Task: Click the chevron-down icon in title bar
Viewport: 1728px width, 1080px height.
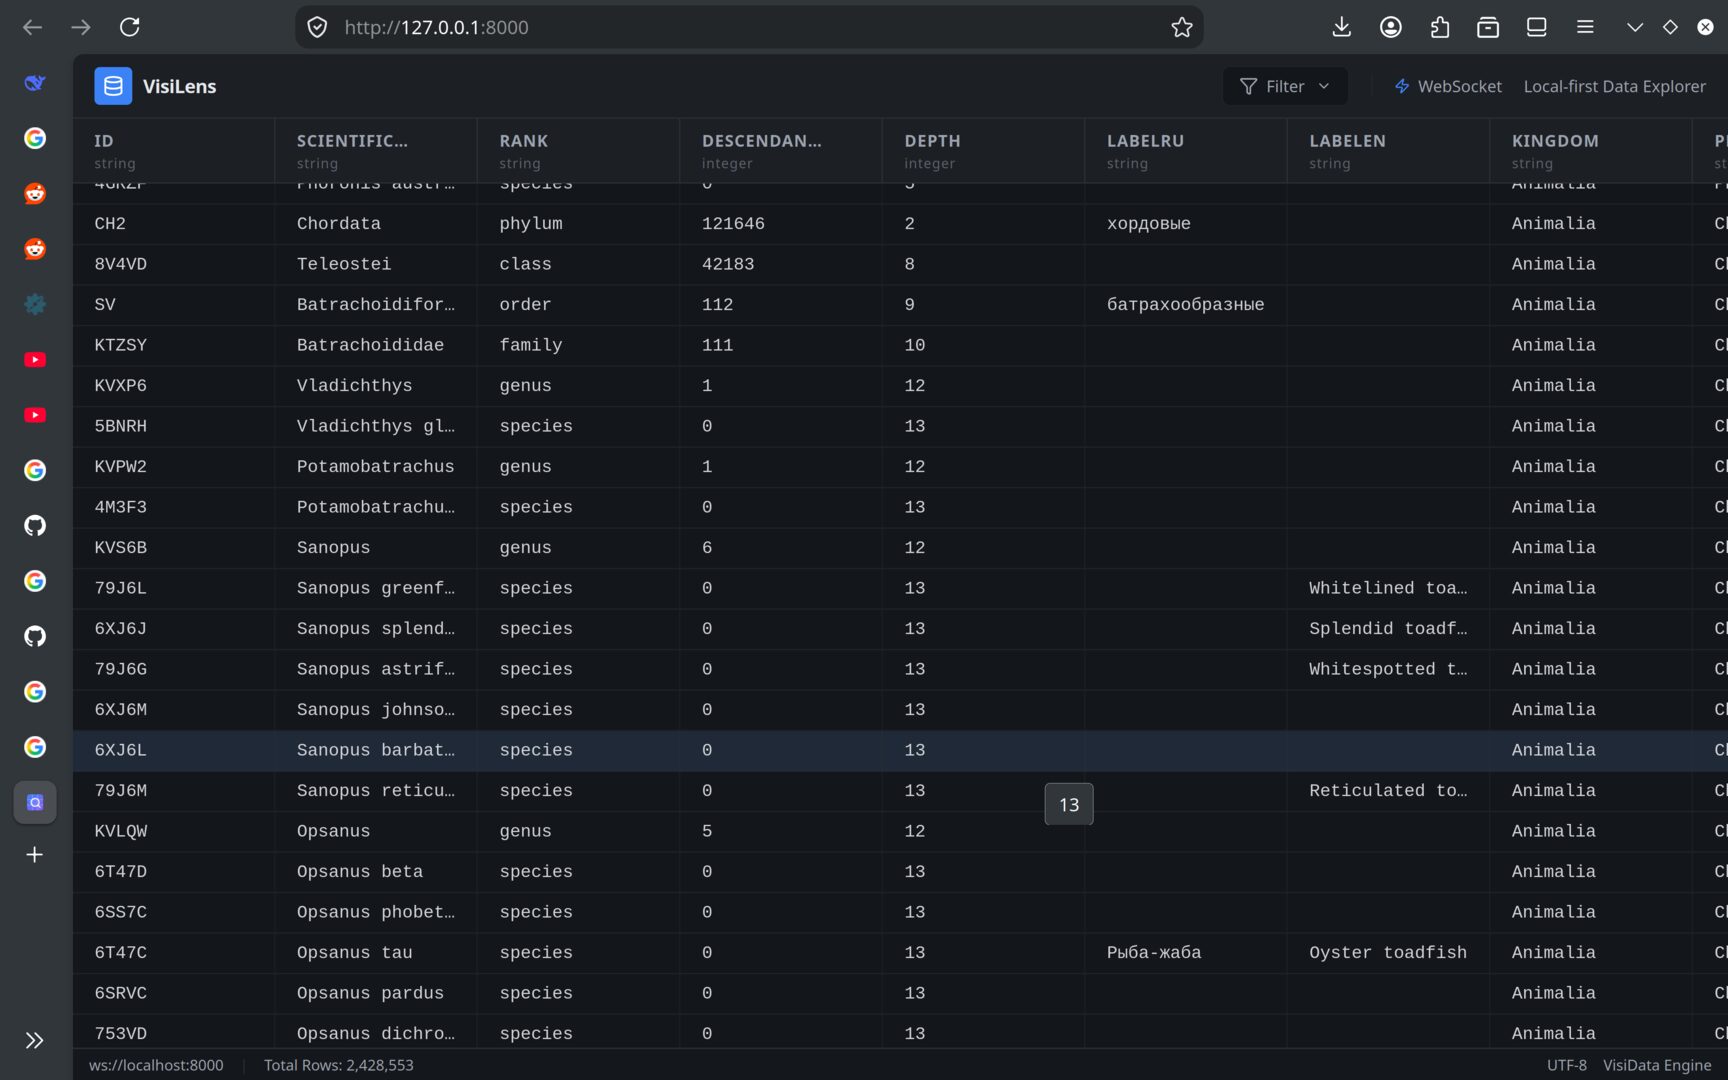Action: [x=1635, y=27]
